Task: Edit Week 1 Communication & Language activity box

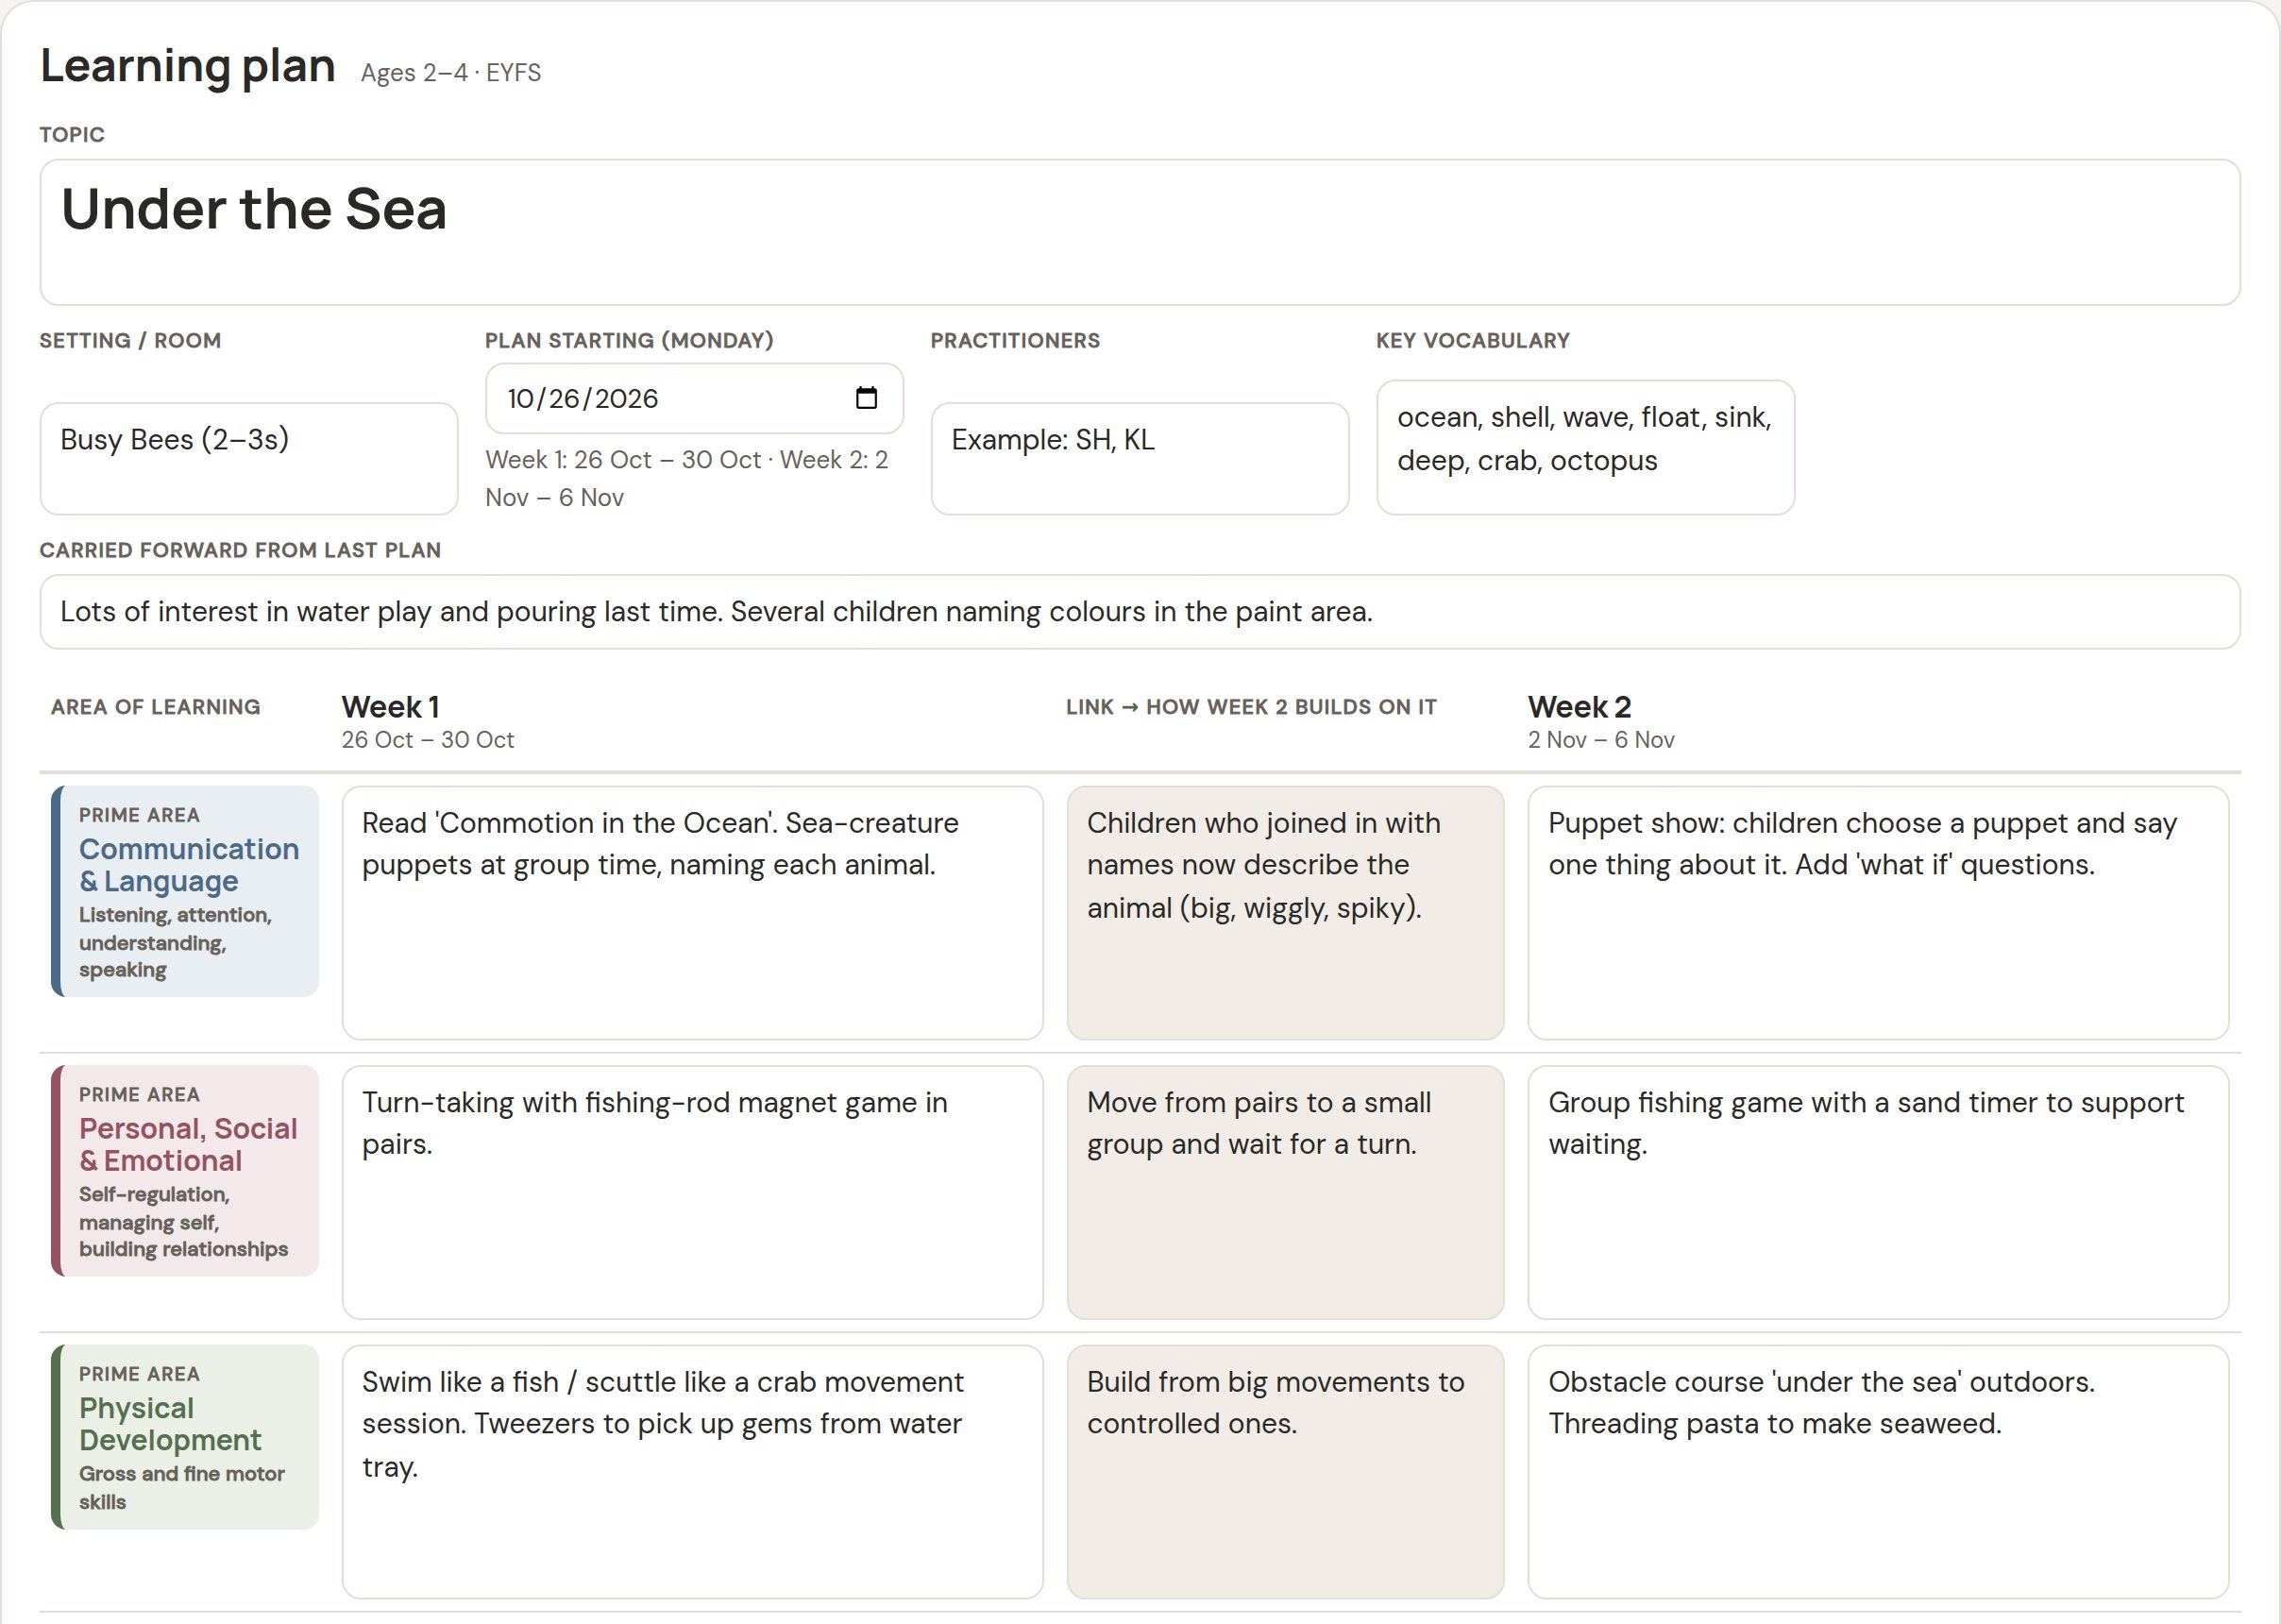Action: (692, 913)
